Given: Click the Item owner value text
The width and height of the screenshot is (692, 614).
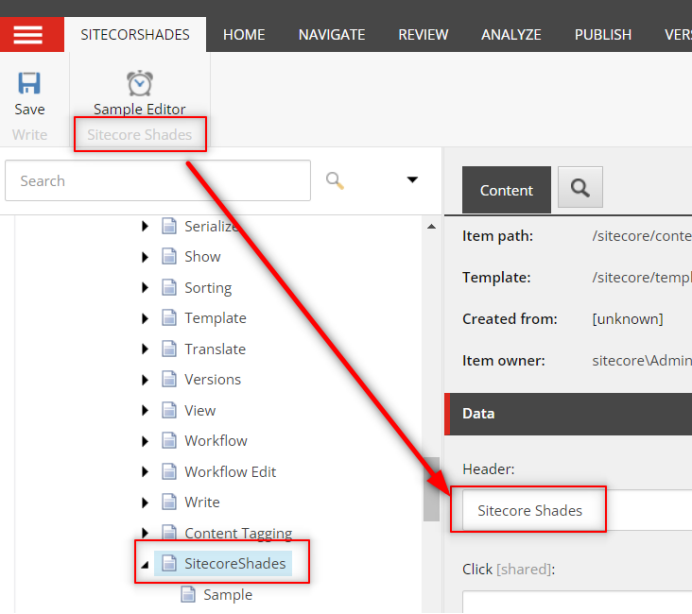Looking at the screenshot, I should (642, 361).
